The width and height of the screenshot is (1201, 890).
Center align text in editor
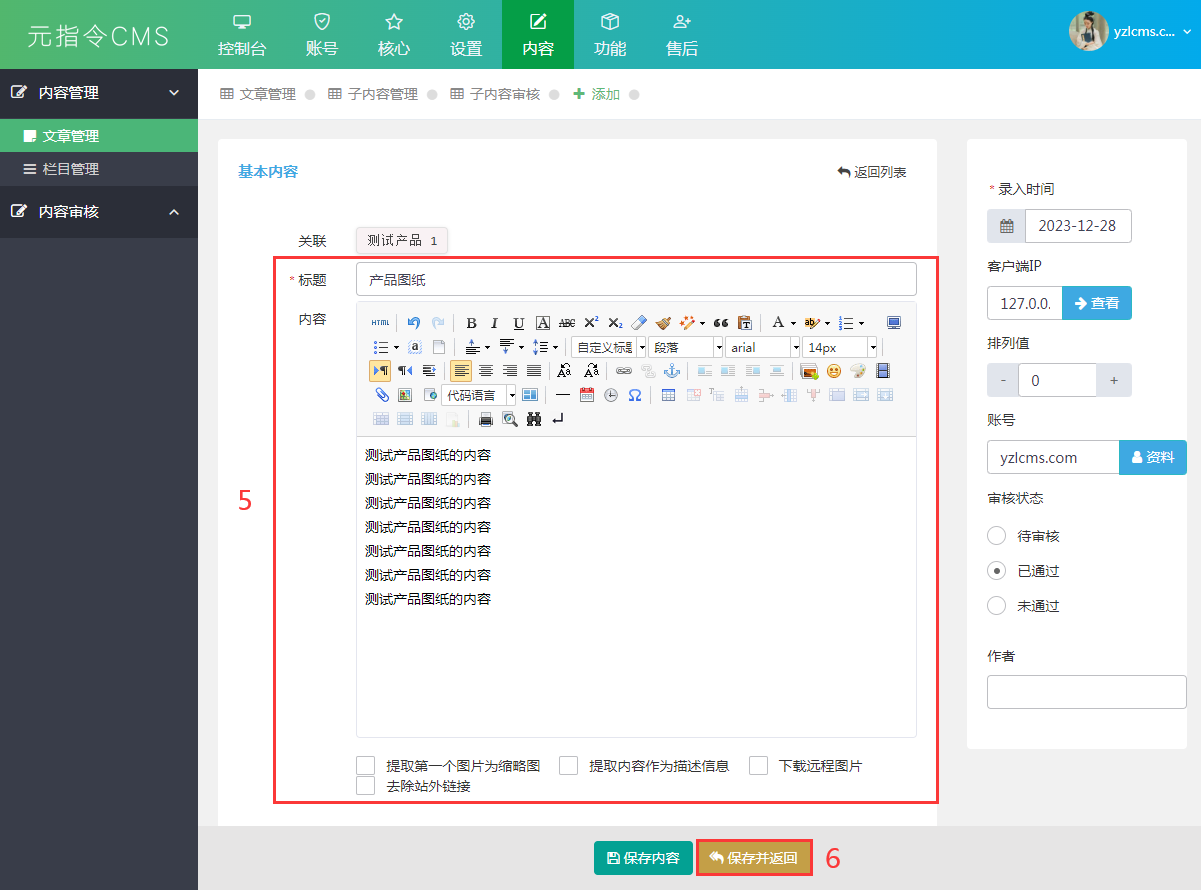[x=486, y=371]
